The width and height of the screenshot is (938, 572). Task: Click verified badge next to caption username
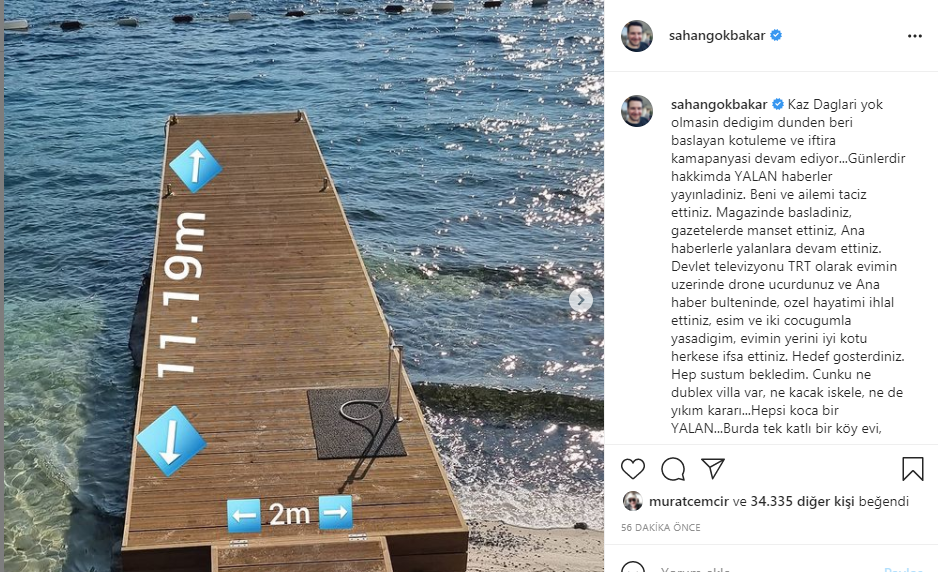tap(778, 104)
